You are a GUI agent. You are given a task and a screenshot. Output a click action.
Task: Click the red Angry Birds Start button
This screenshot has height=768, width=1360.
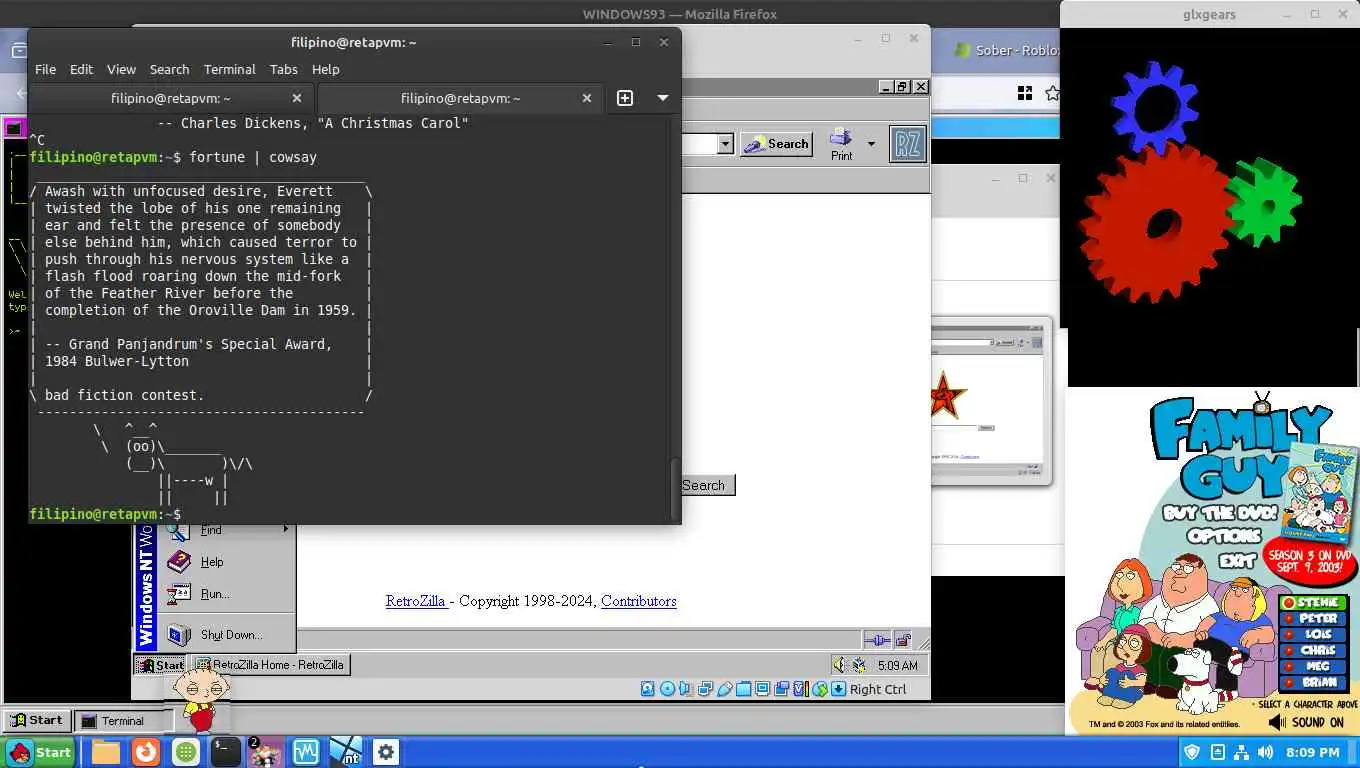[x=40, y=752]
